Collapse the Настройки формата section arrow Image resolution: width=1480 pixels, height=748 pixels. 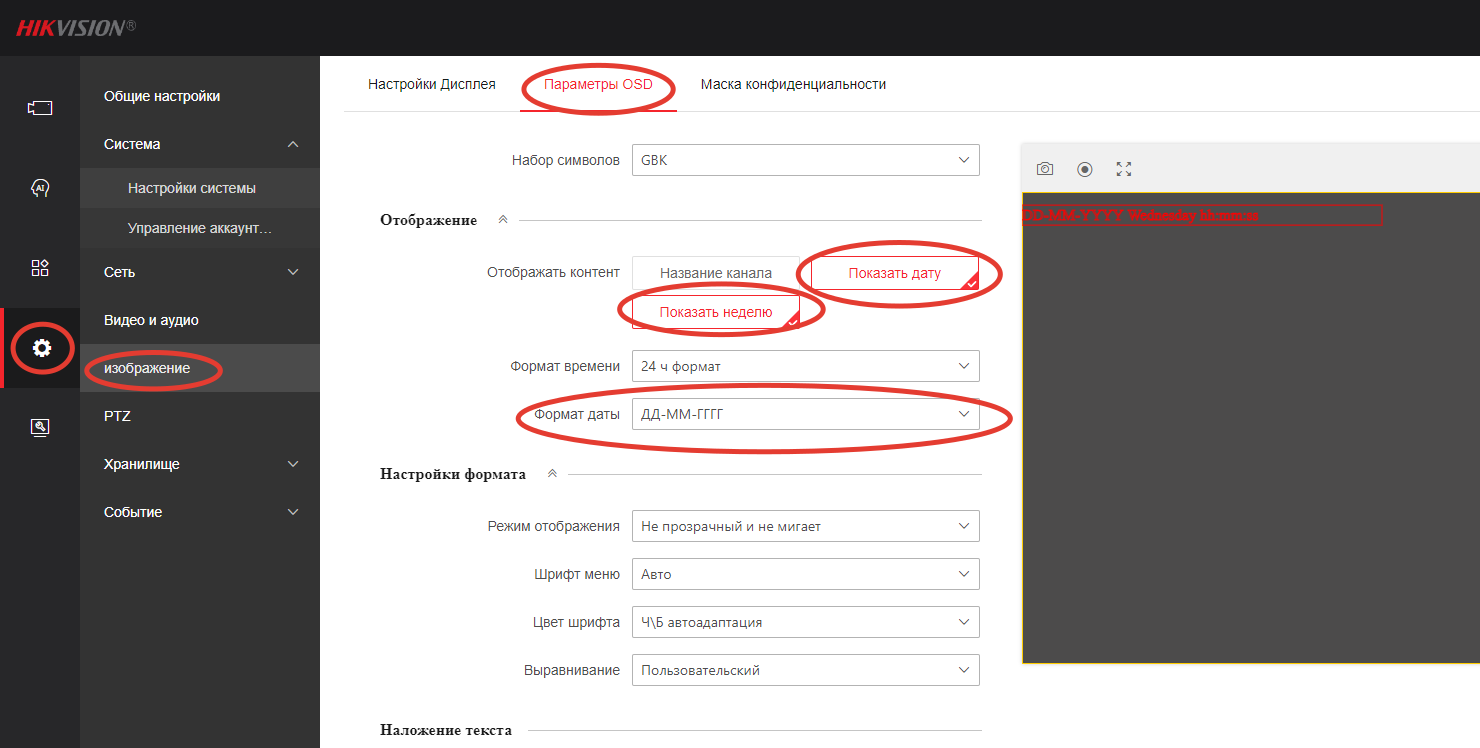[552, 474]
